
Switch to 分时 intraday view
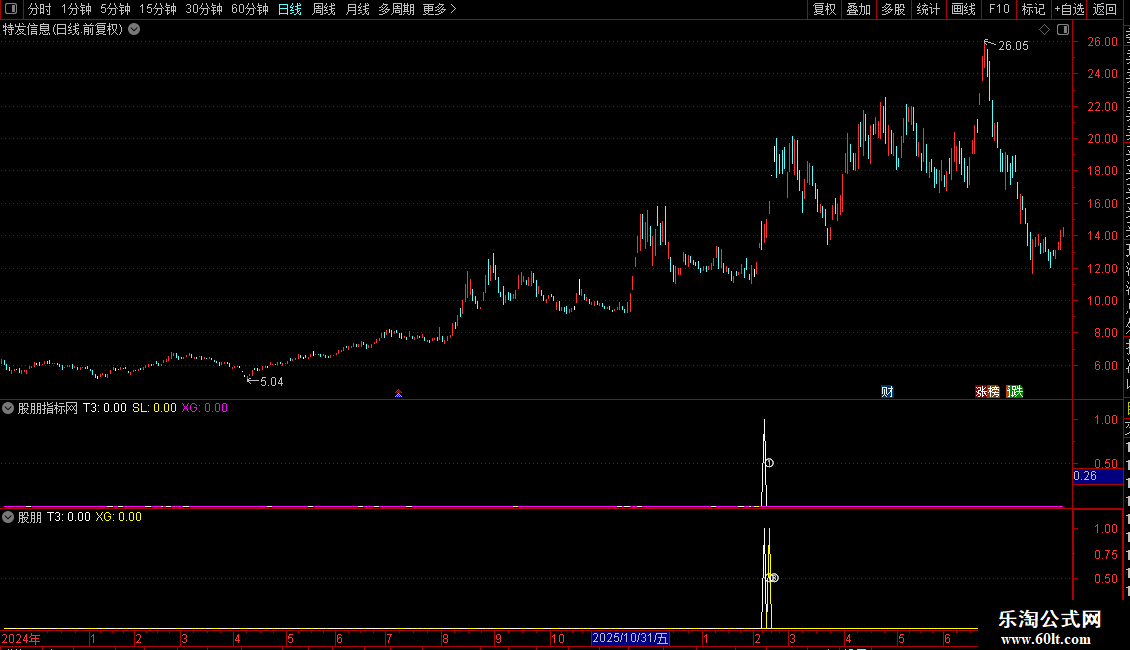click(x=40, y=9)
